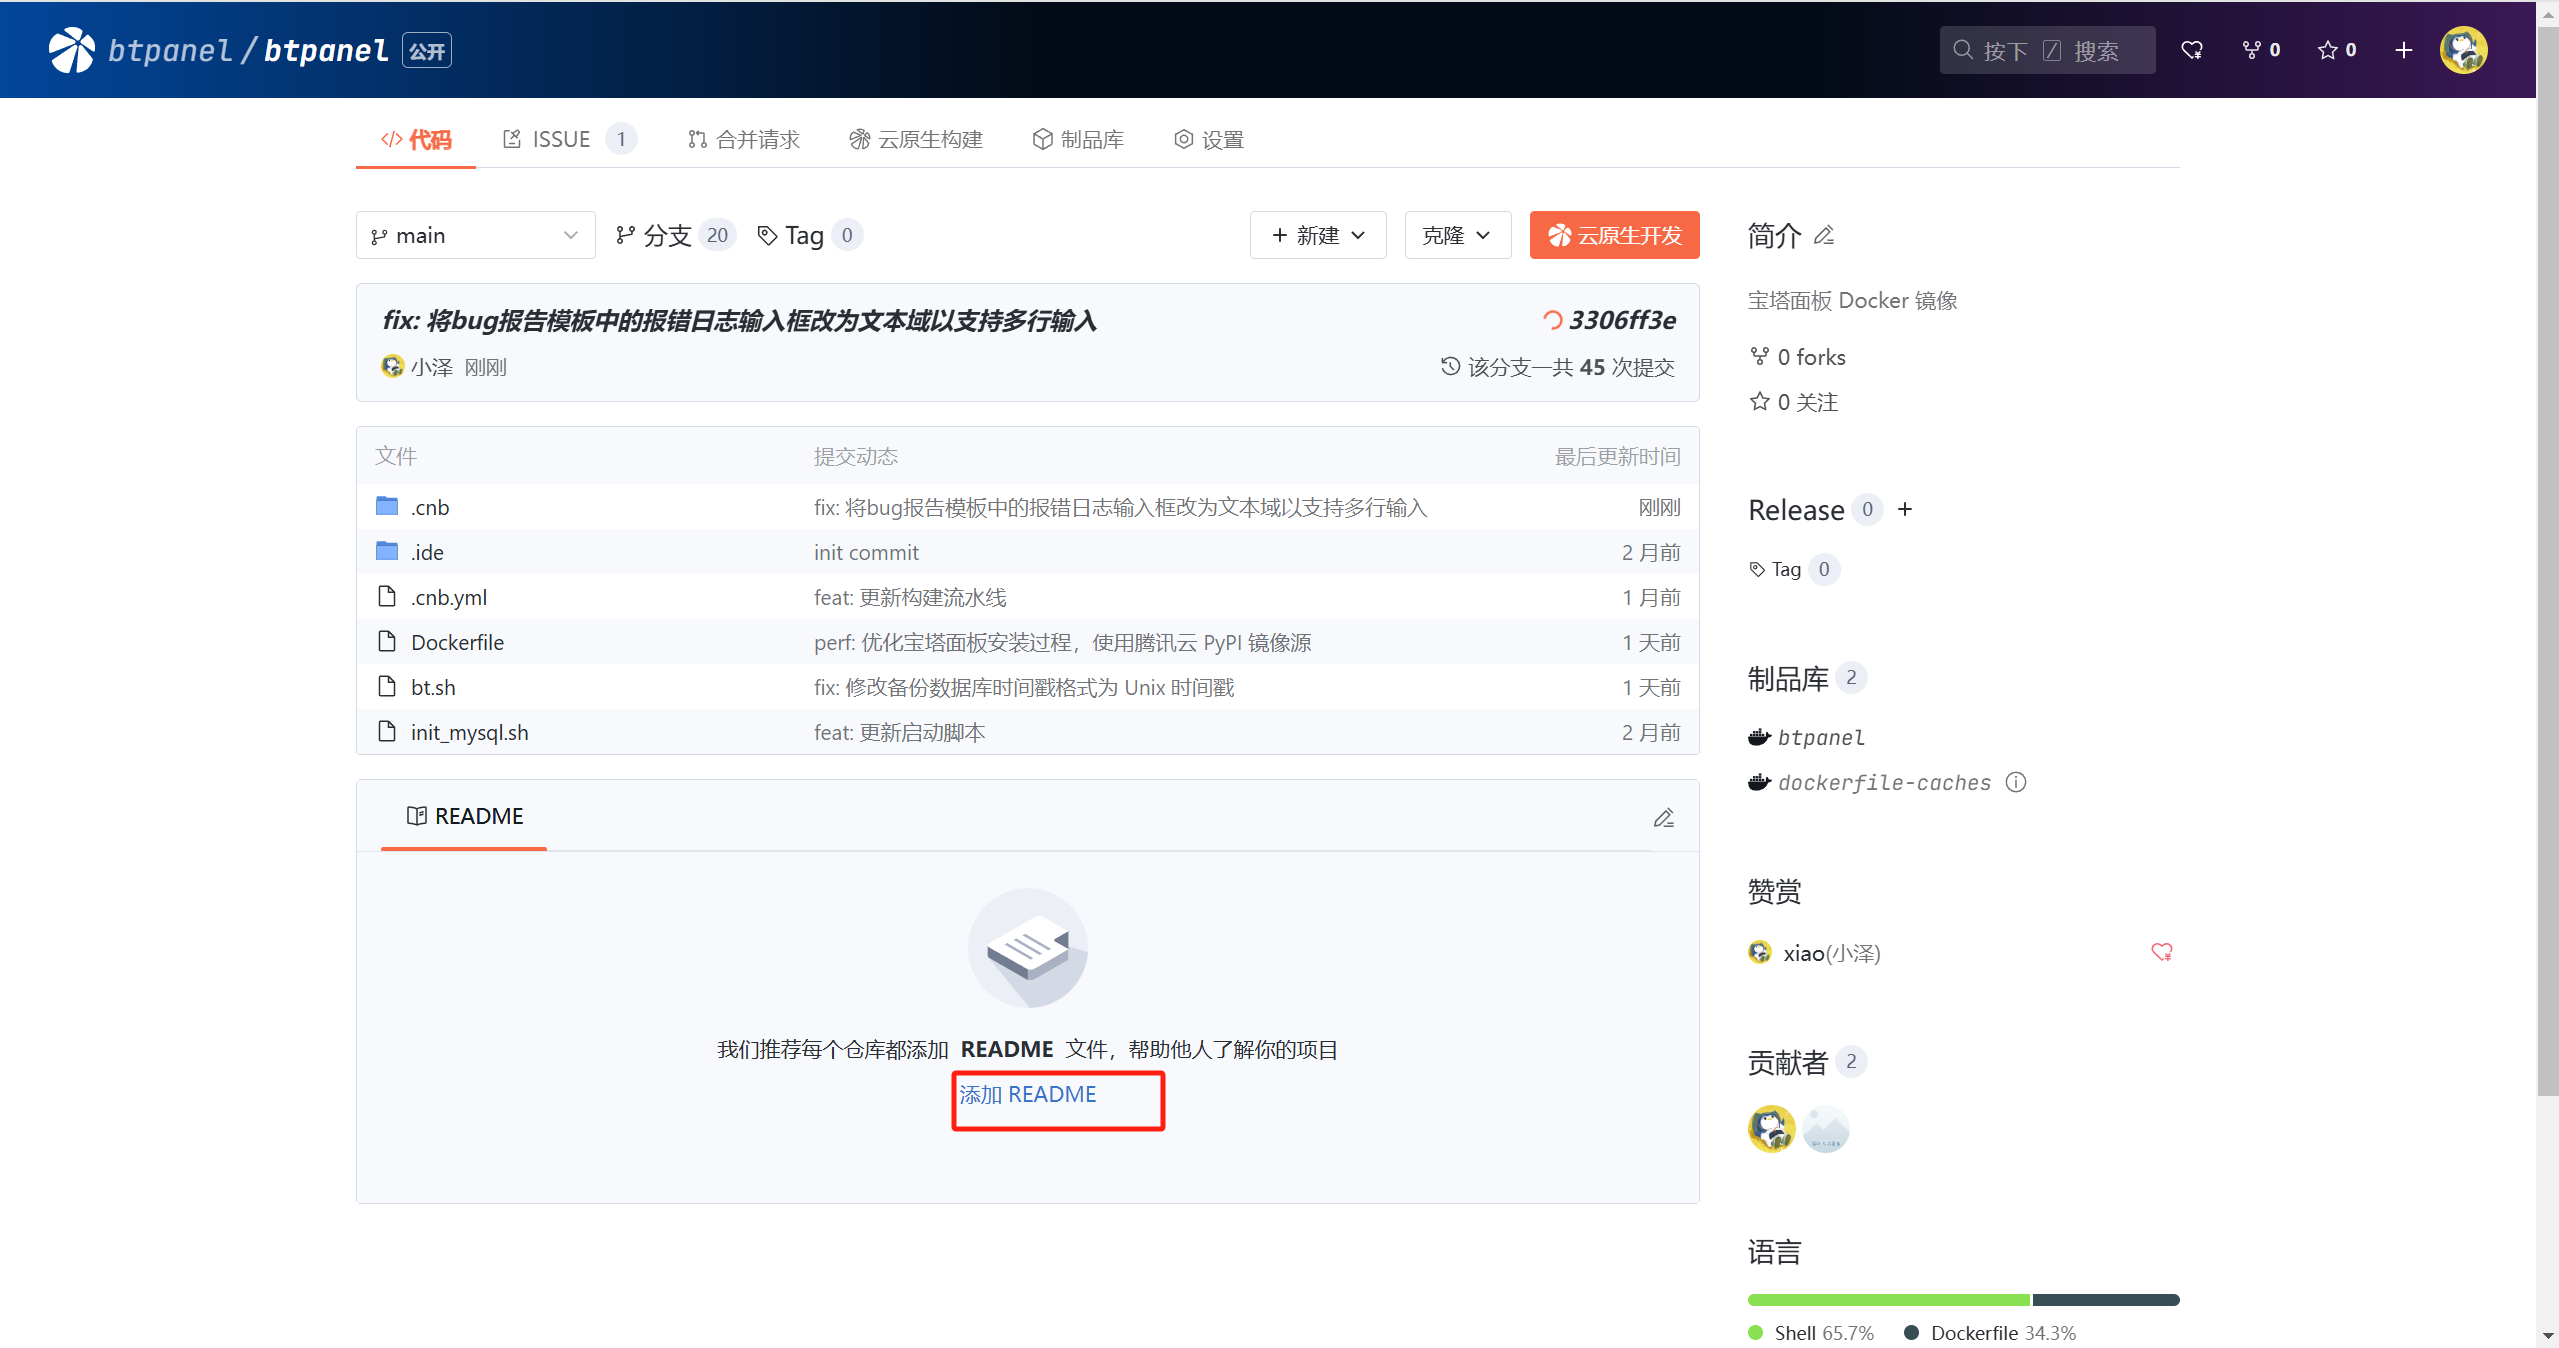This screenshot has width=2559, height=1348.
Task: Expand the 新建 dropdown
Action: tap(1317, 235)
